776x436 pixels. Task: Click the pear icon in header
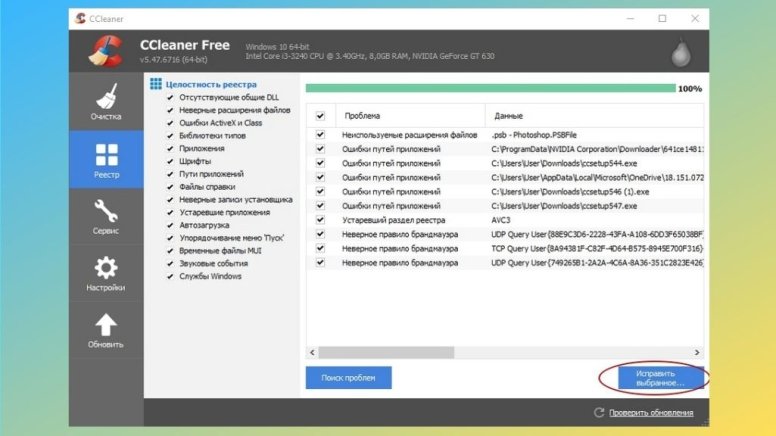[x=681, y=52]
